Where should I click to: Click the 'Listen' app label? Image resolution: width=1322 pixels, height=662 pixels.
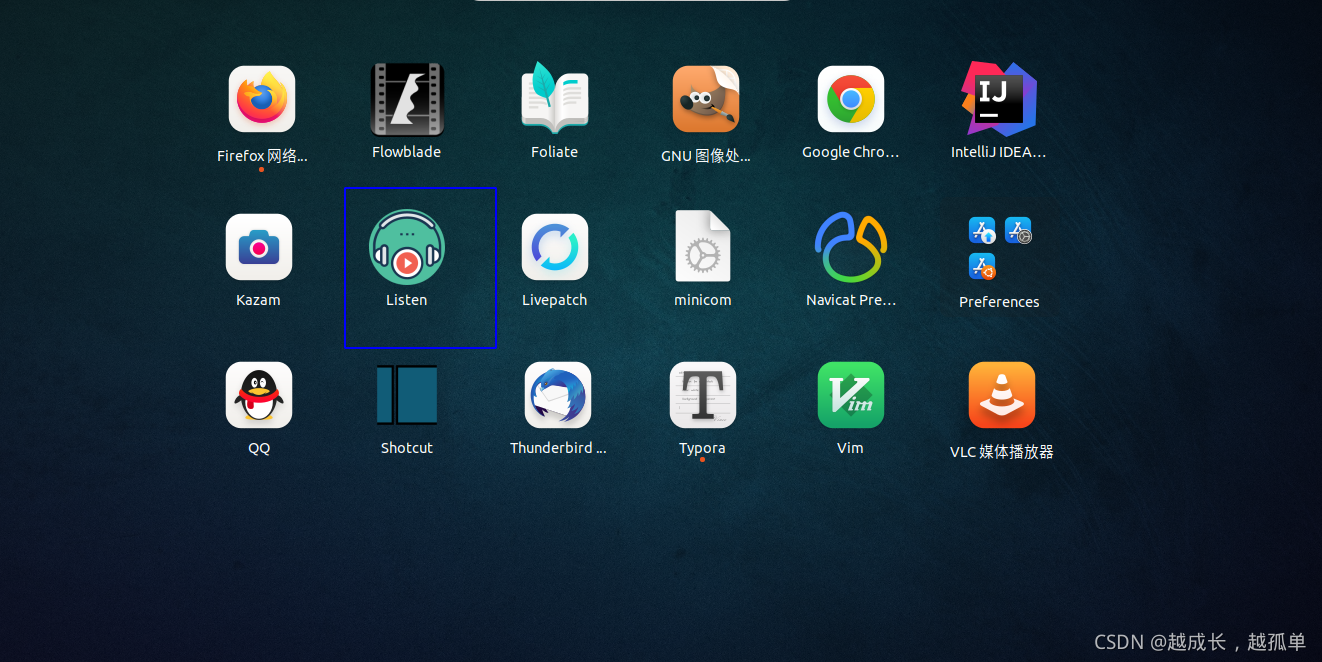coord(407,300)
